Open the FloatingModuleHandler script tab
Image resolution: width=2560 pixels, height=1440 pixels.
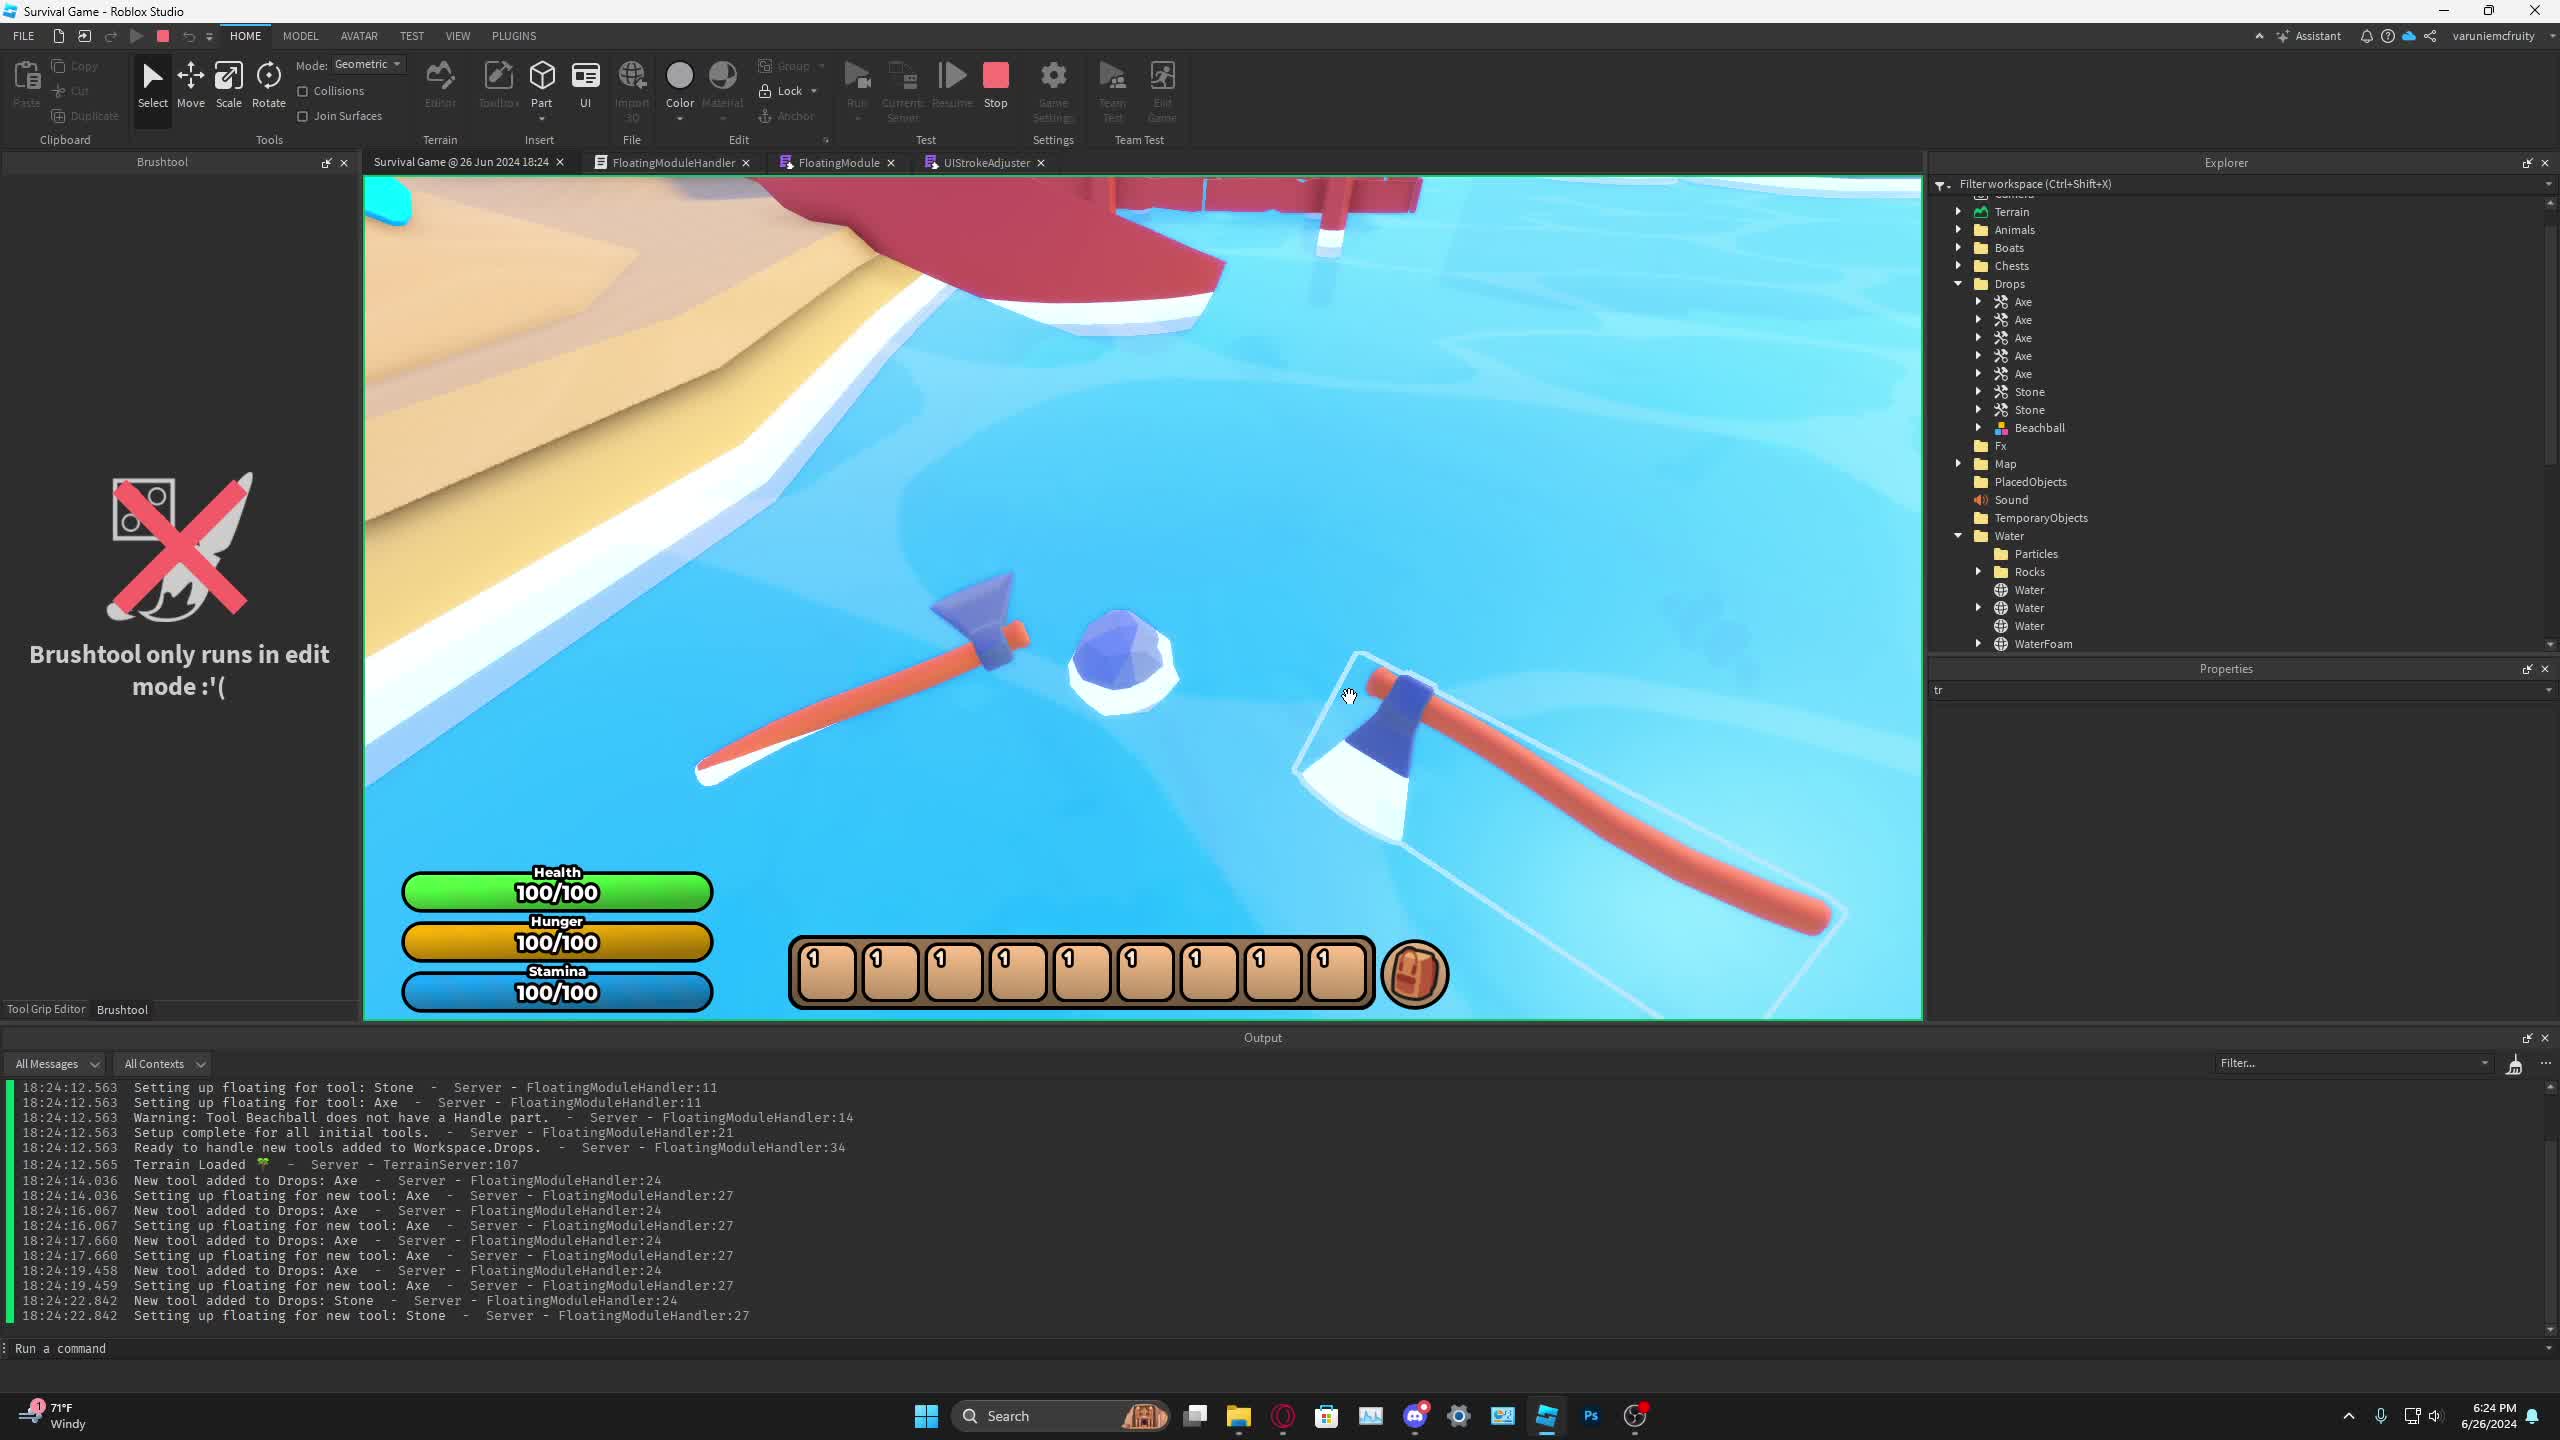coord(673,163)
